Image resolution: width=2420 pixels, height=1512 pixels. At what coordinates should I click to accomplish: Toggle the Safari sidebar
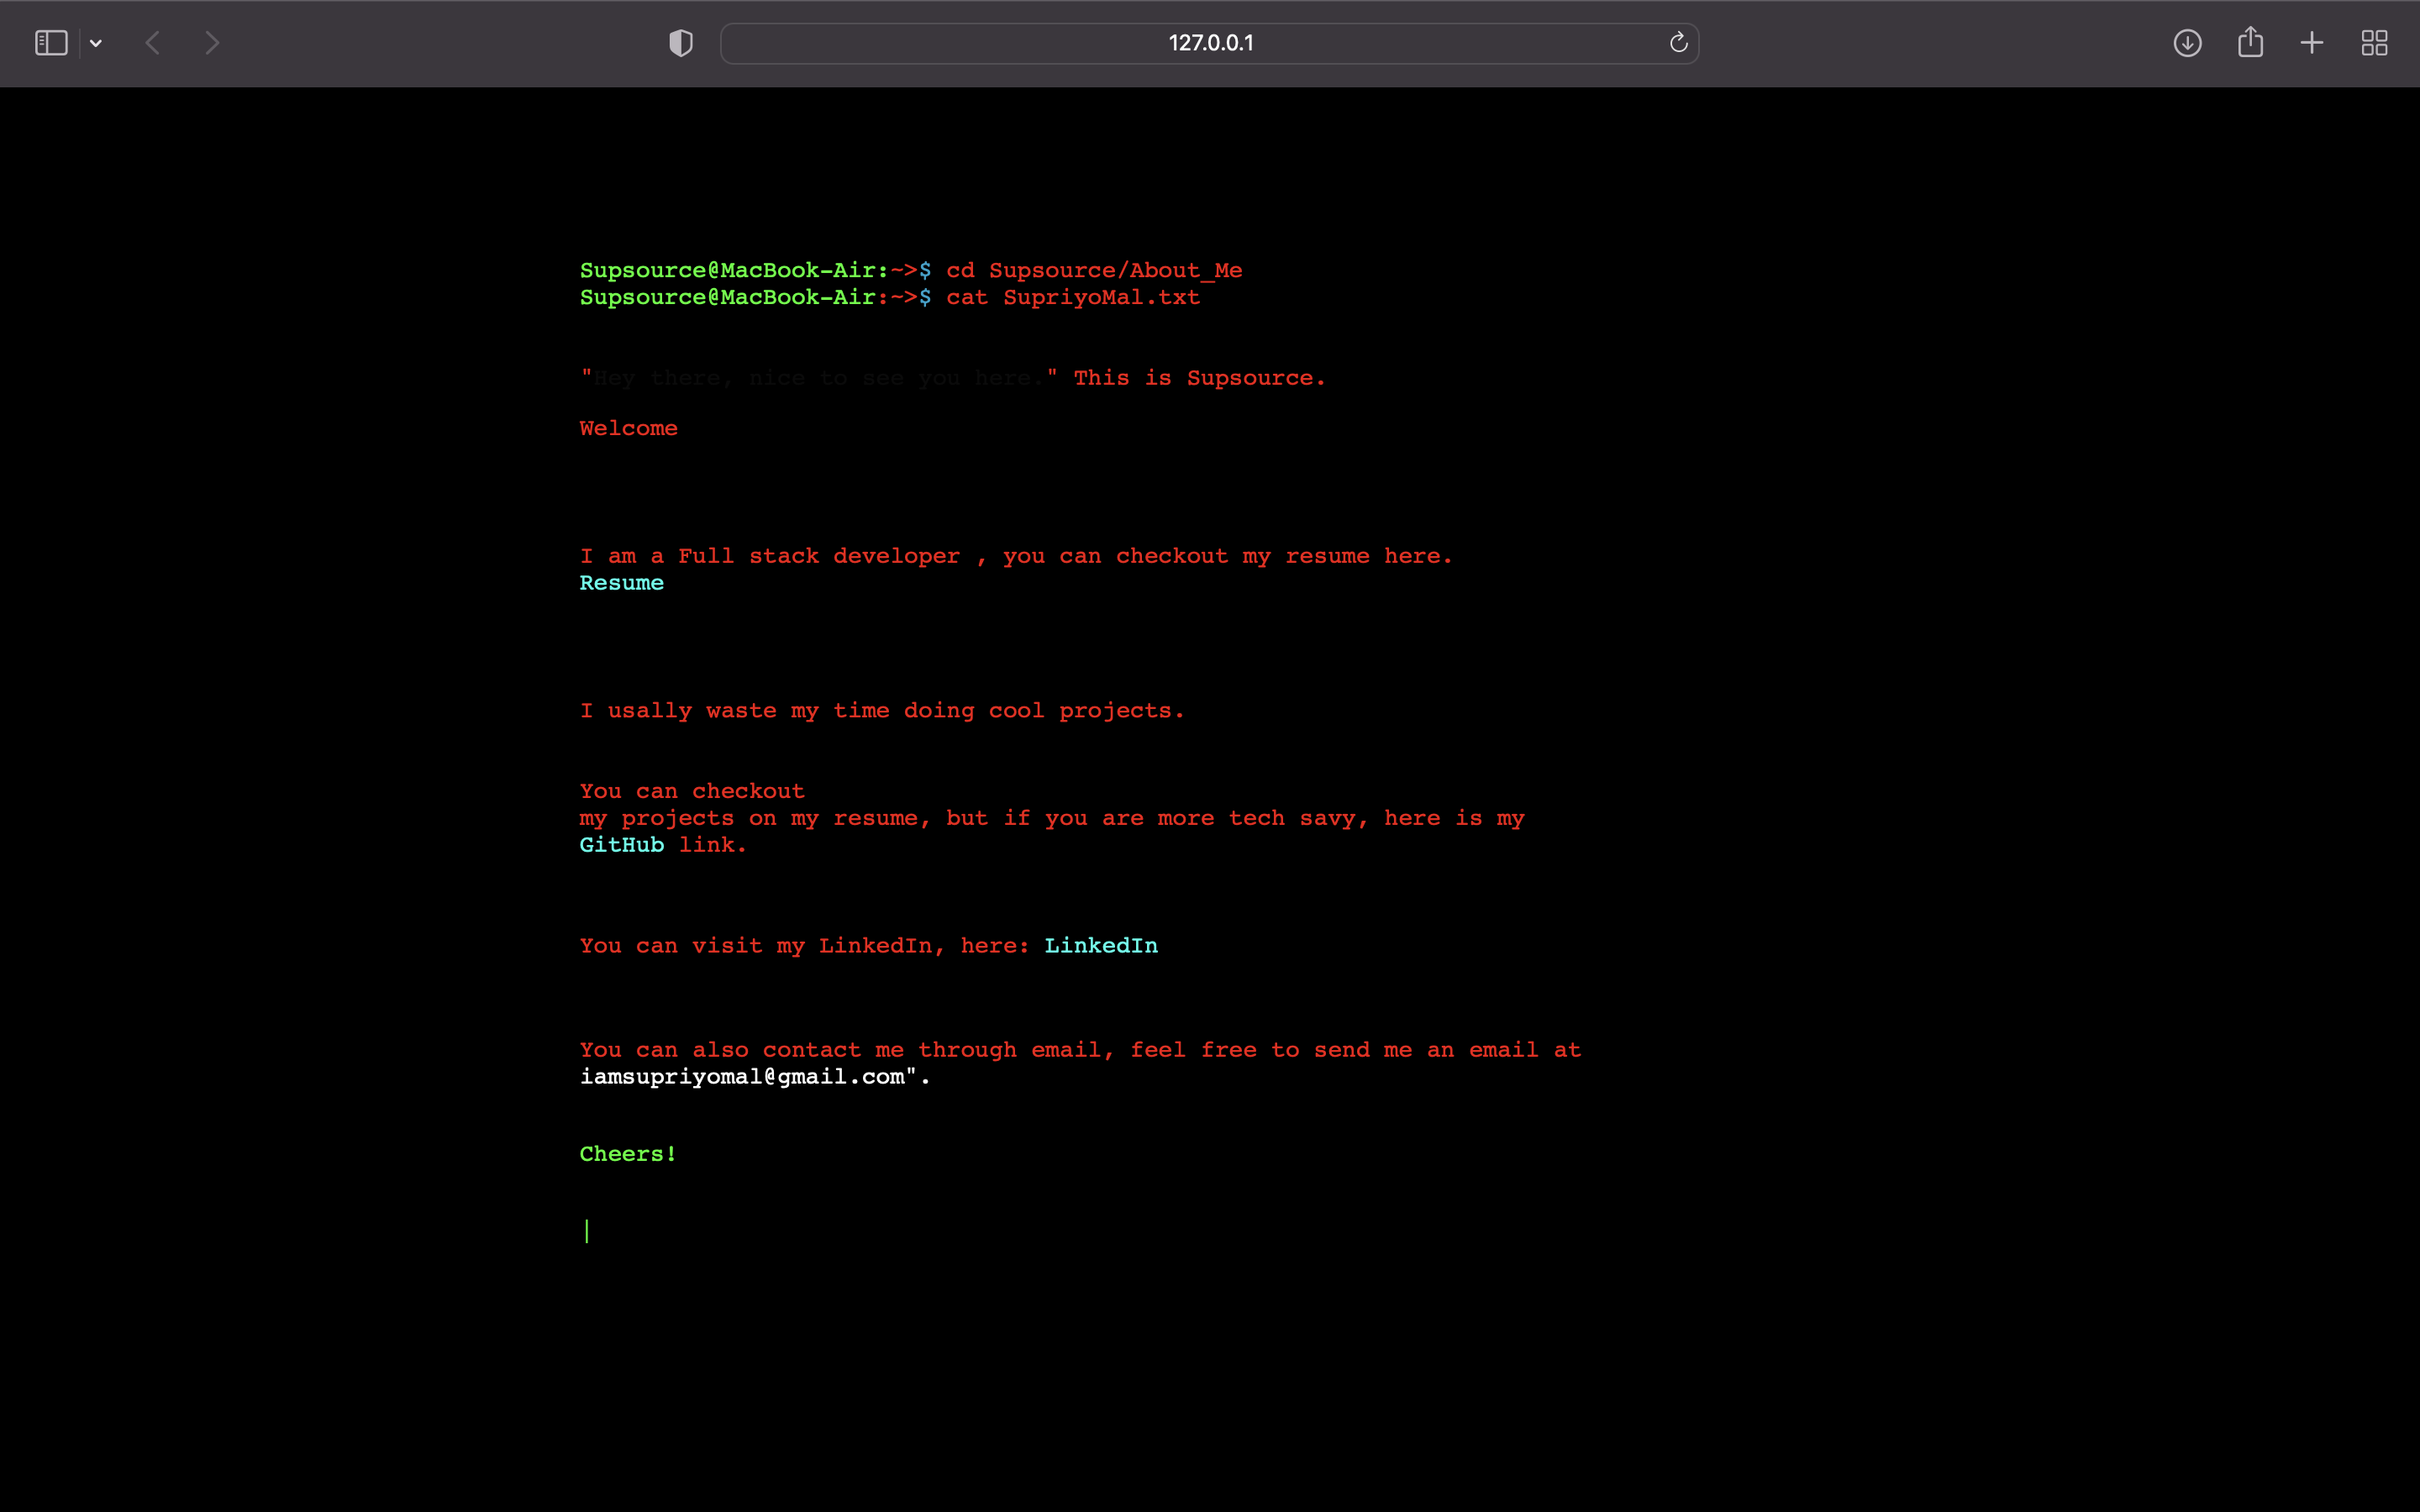pos(51,43)
